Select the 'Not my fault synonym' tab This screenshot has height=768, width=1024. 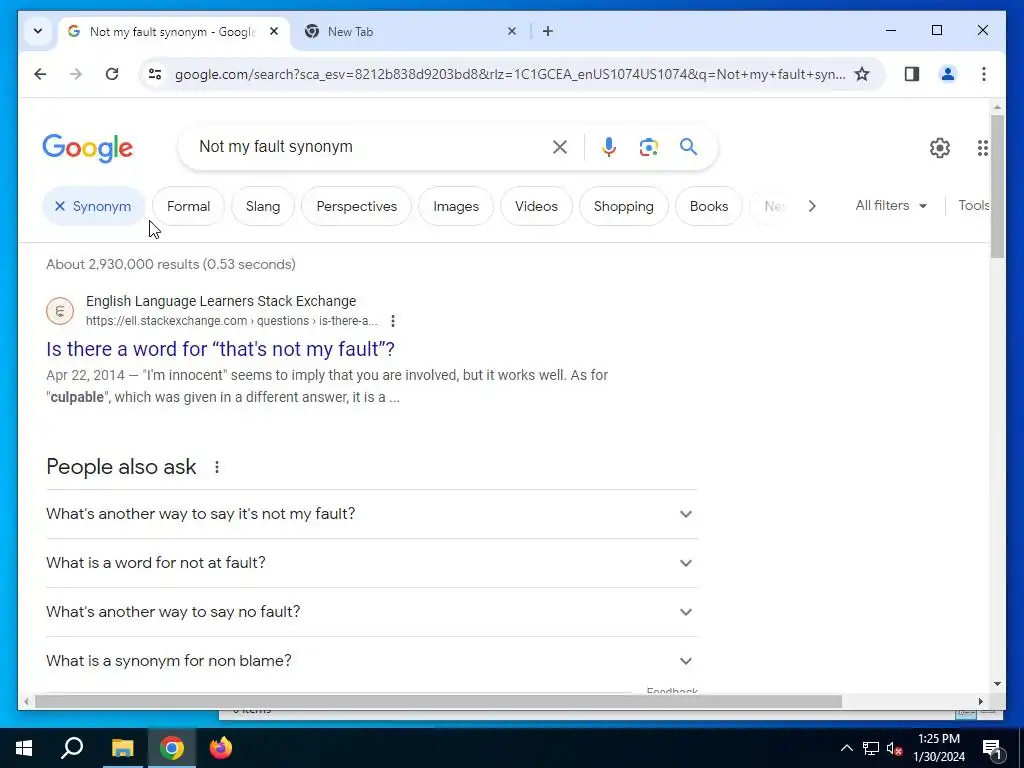(x=172, y=31)
